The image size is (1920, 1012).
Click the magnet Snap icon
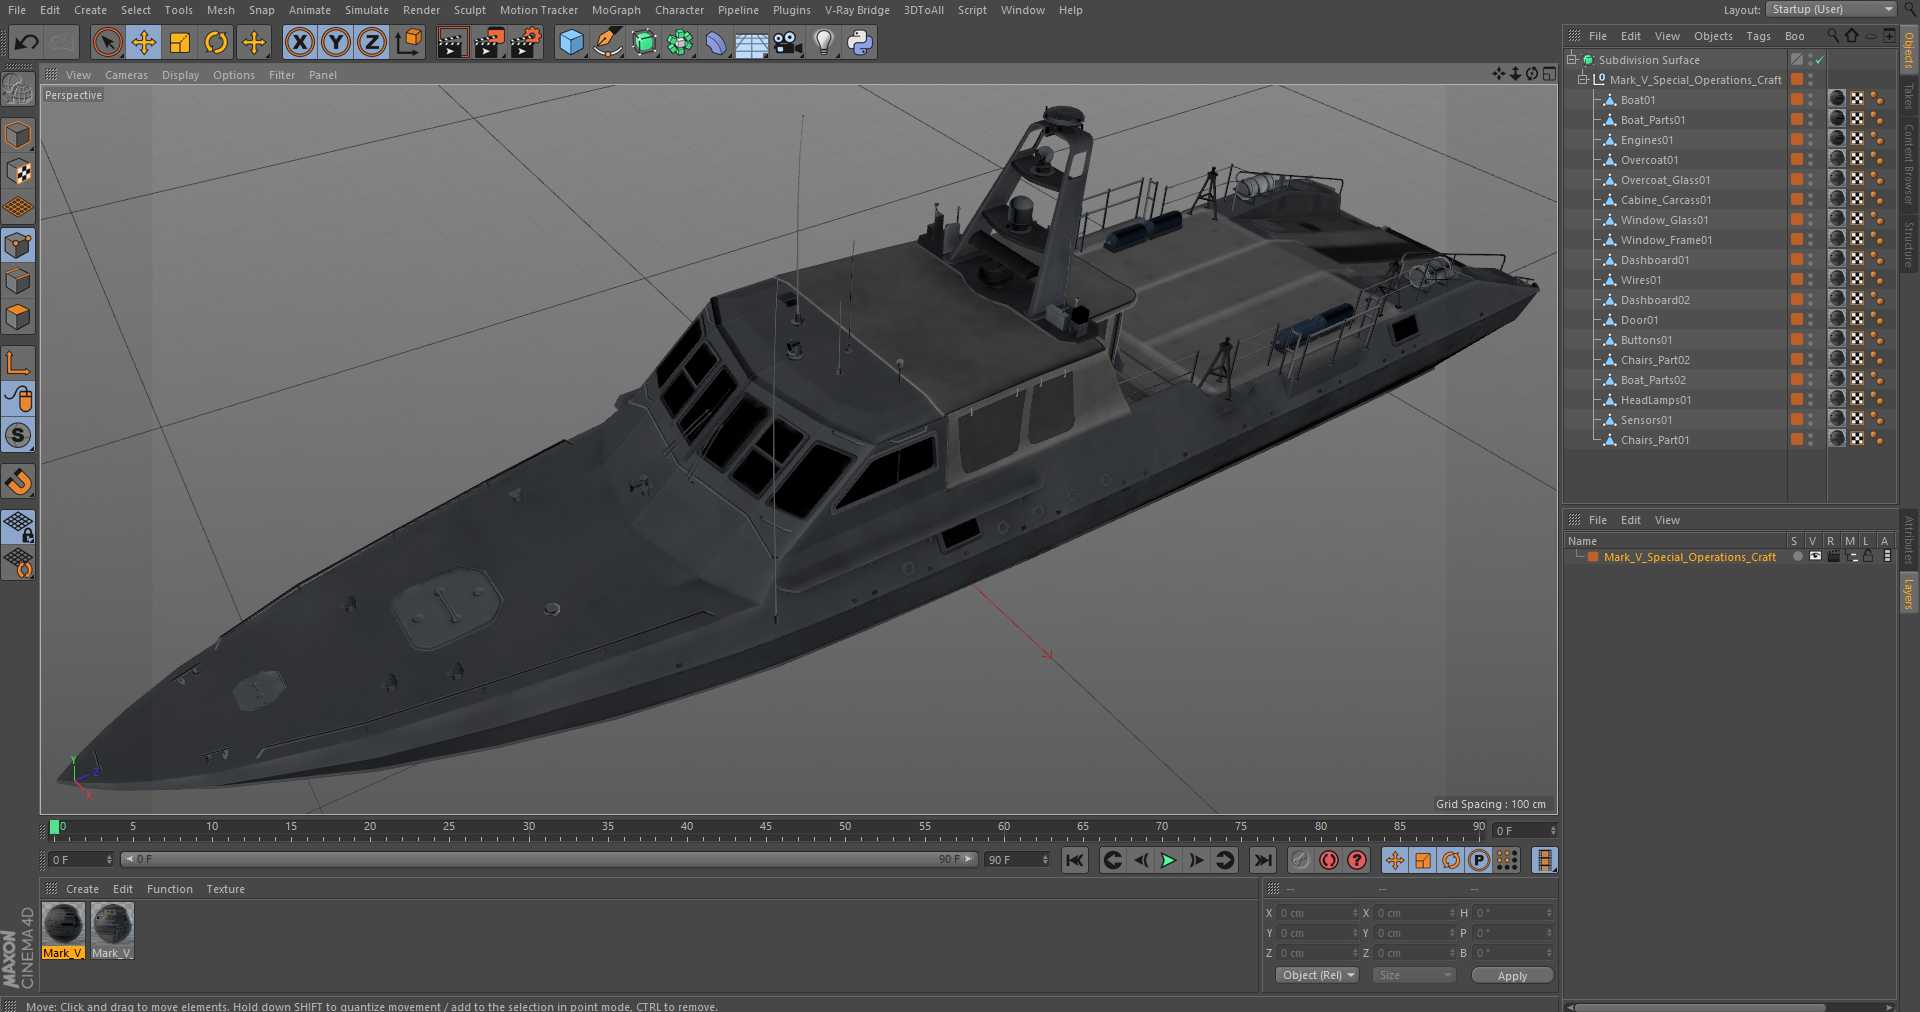click(18, 482)
